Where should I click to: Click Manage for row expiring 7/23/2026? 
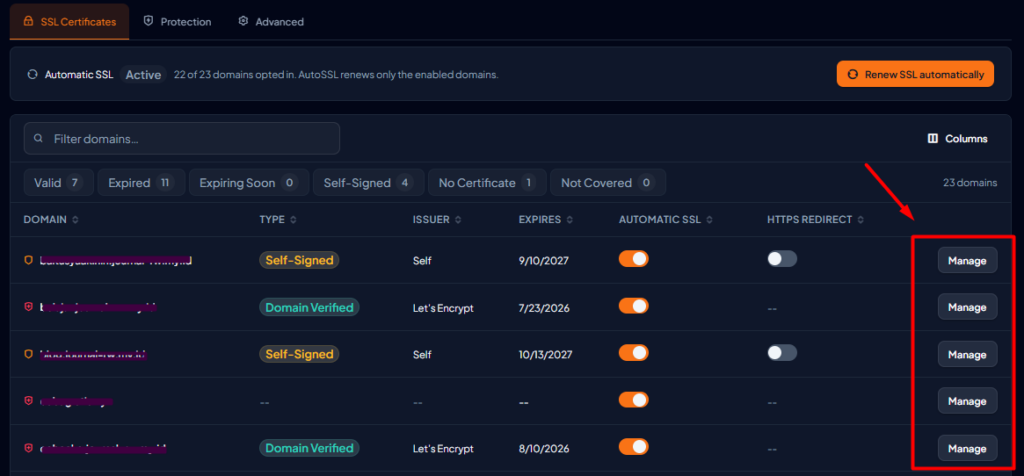pos(967,307)
